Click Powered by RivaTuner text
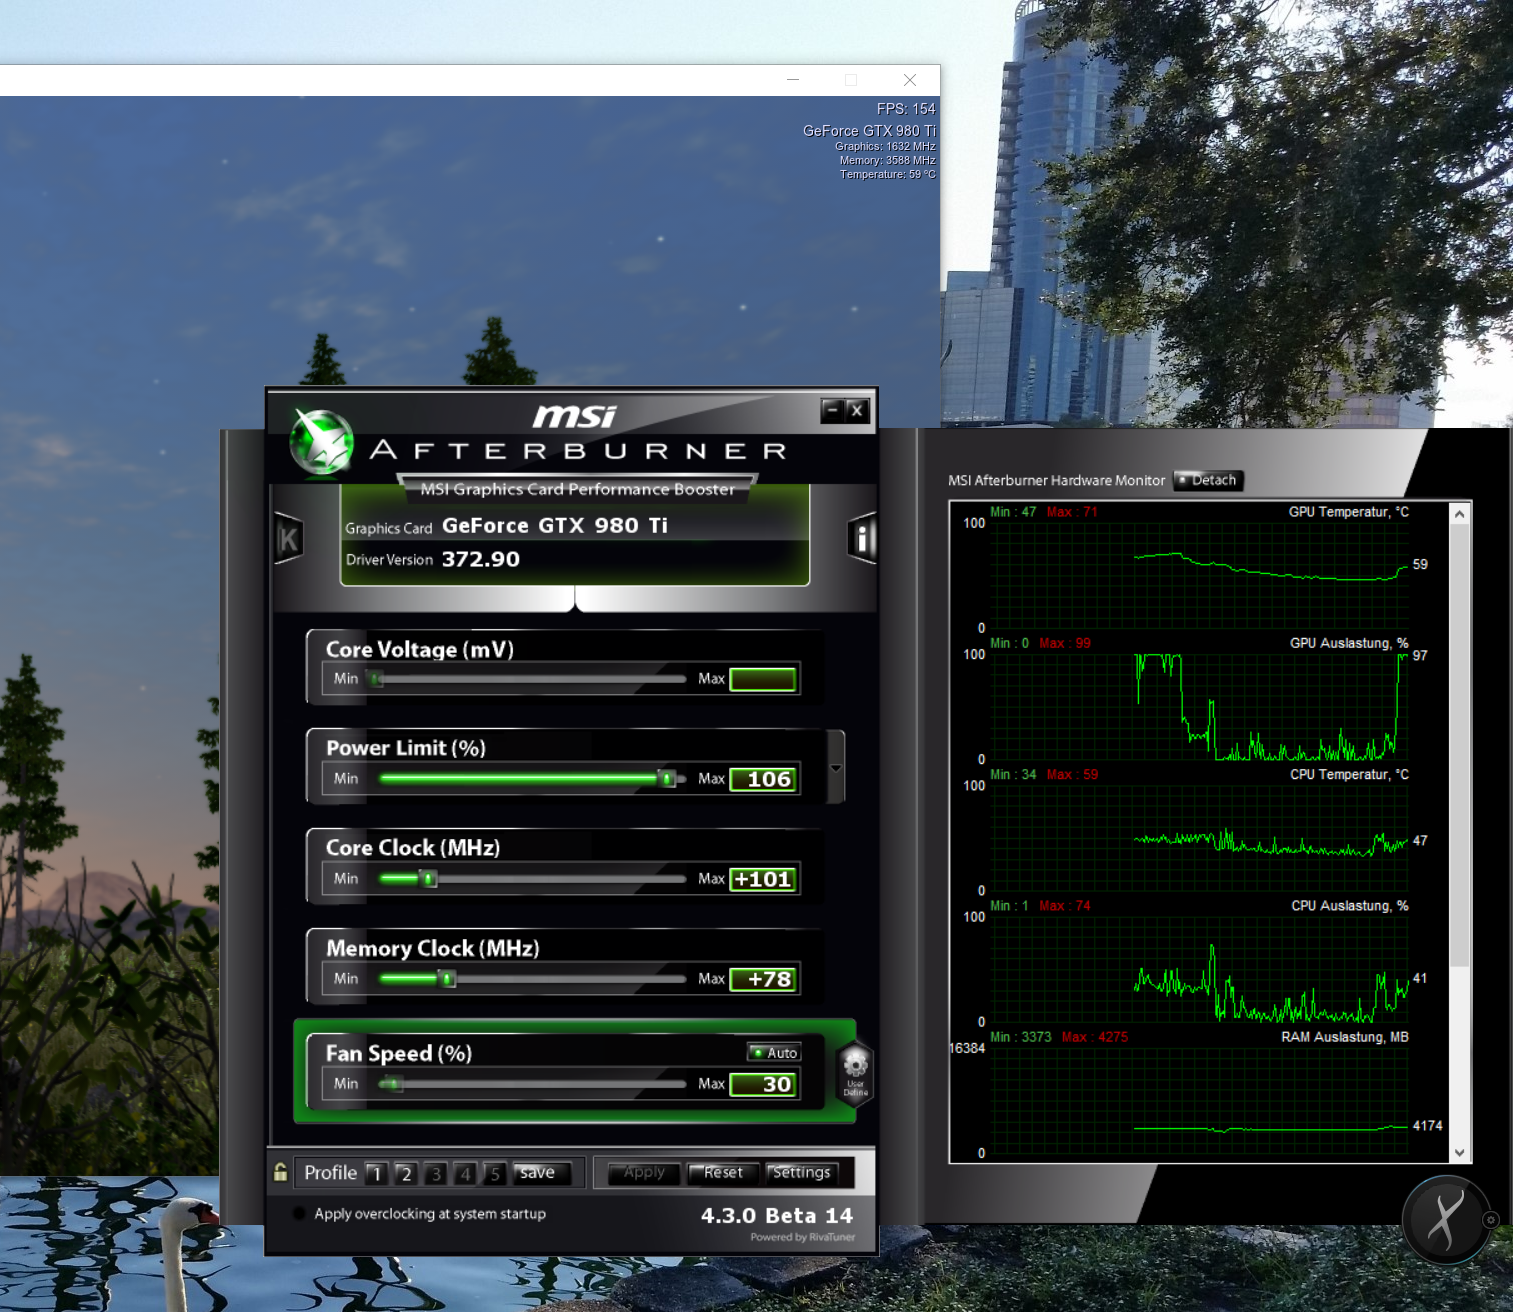 pos(803,1237)
